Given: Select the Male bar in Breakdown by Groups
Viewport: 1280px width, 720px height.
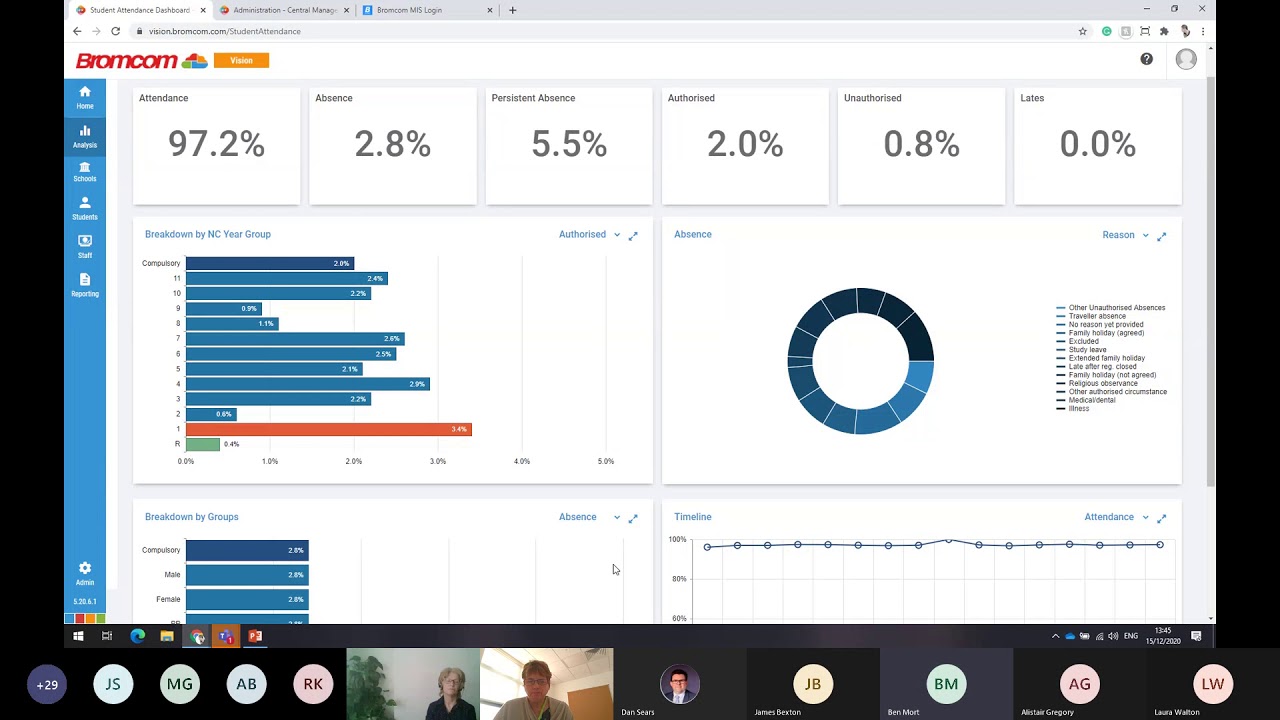Looking at the screenshot, I should (247, 575).
